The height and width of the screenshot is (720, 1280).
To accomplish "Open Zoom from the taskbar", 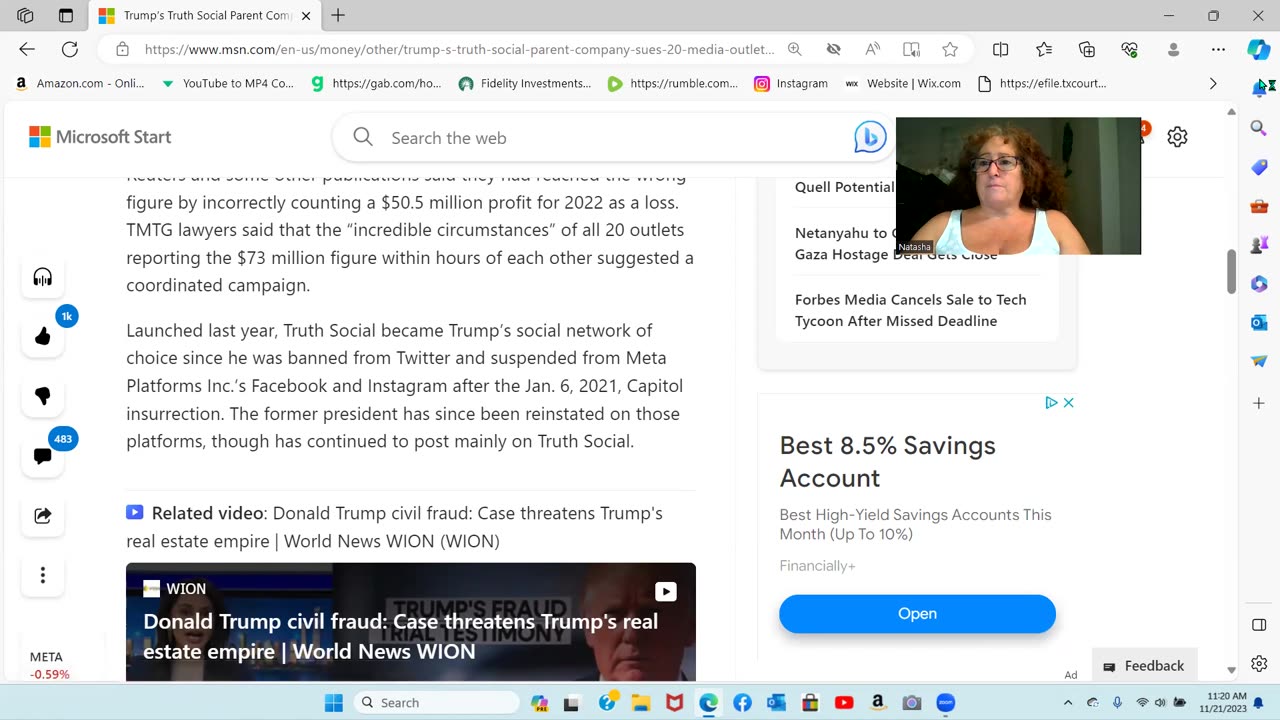I will pos(945,703).
